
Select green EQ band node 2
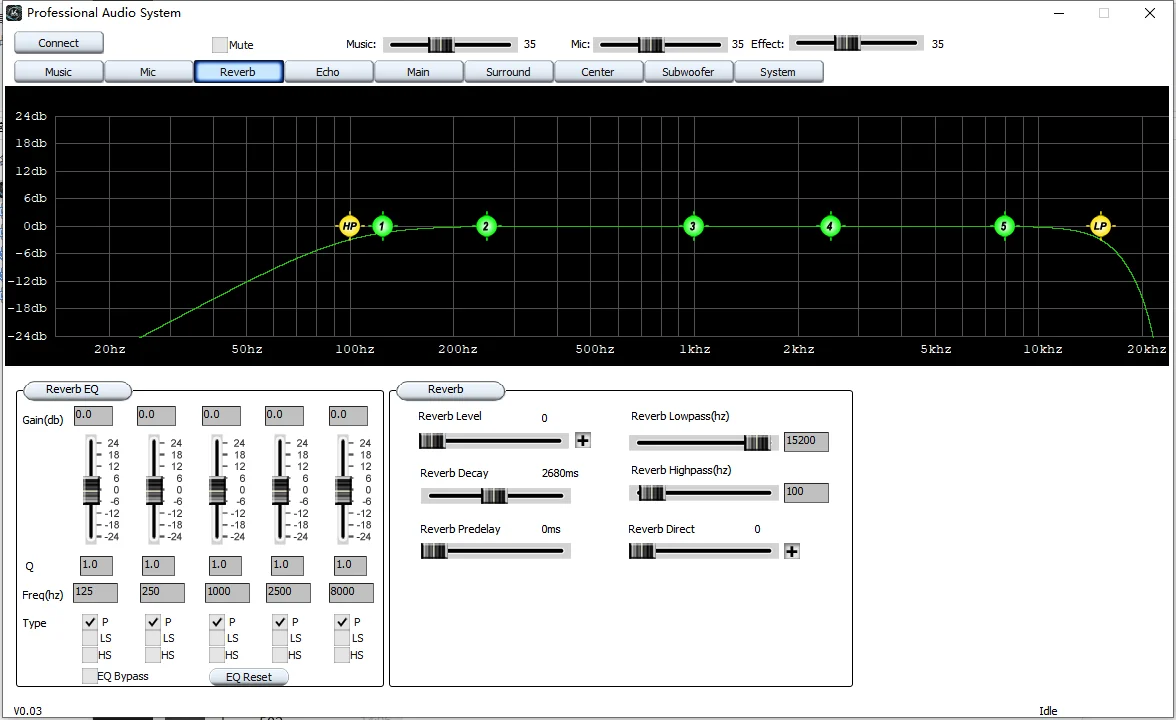(486, 227)
